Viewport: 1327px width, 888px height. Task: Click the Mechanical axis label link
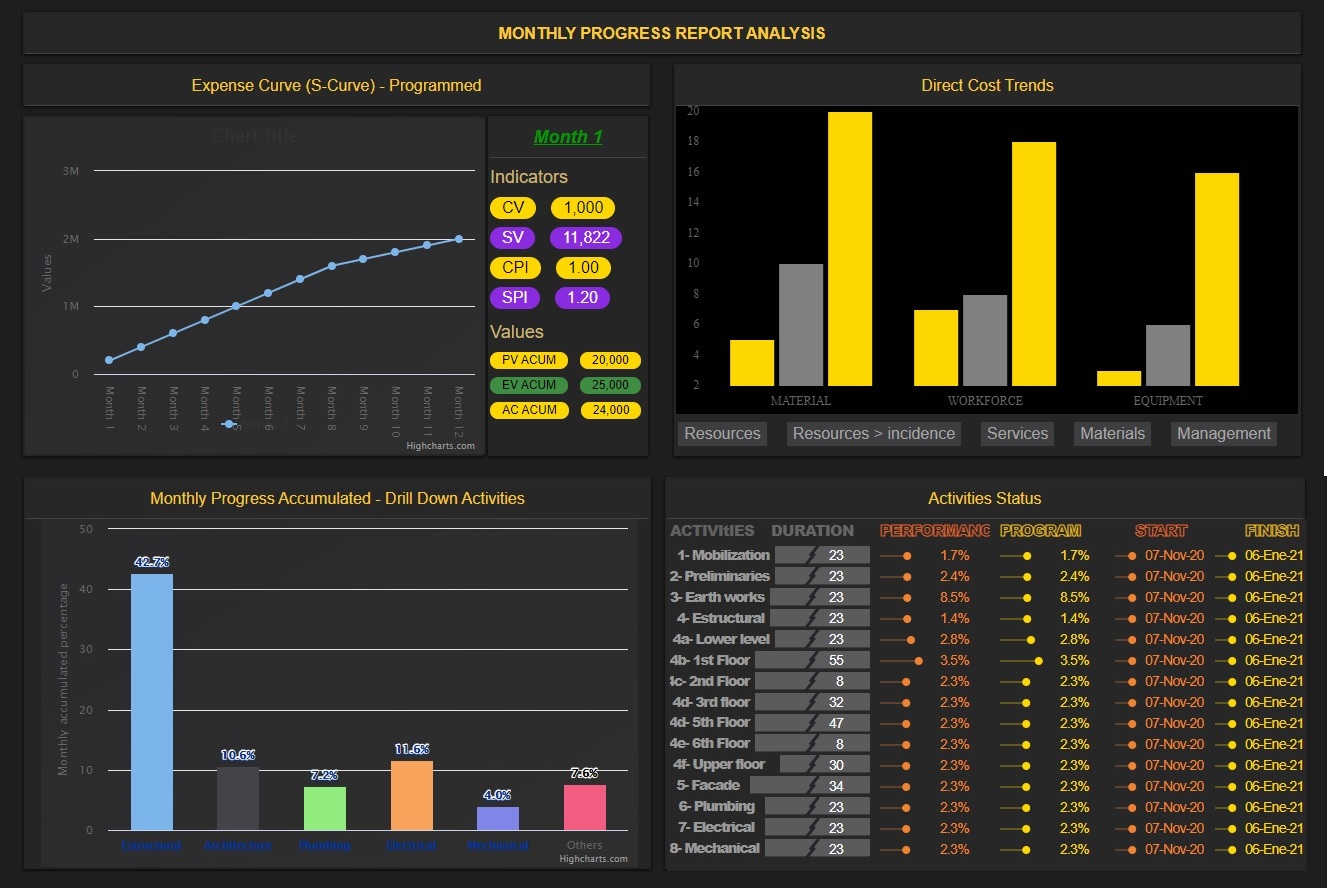tap(497, 845)
